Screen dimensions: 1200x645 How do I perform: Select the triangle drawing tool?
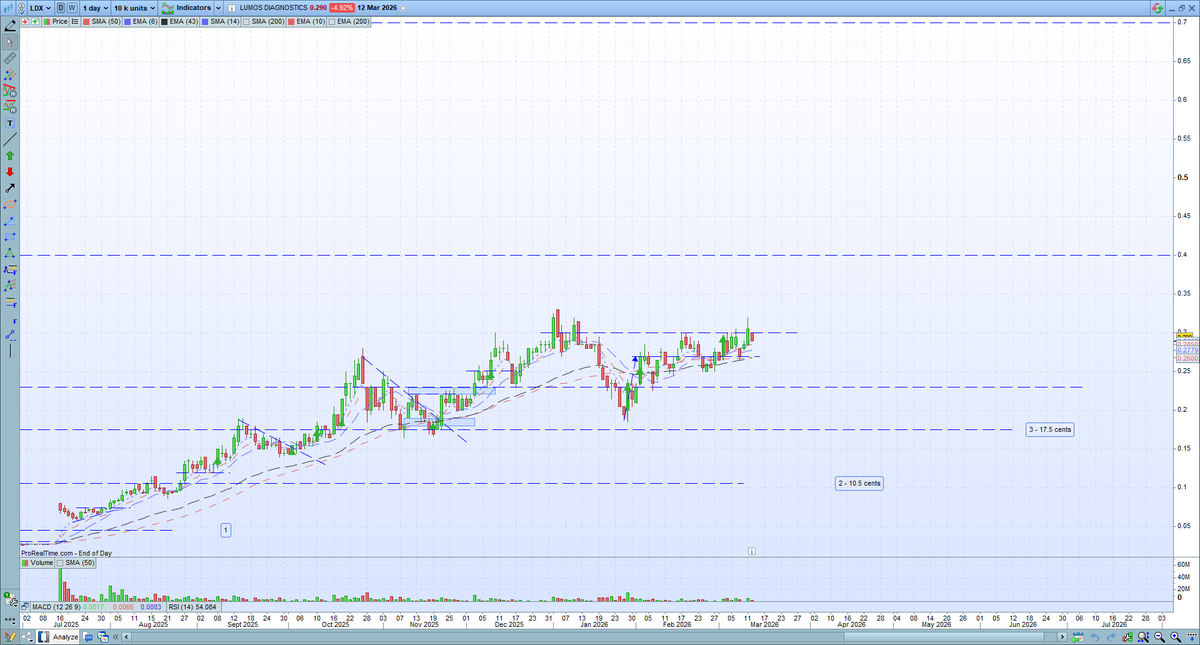point(10,253)
